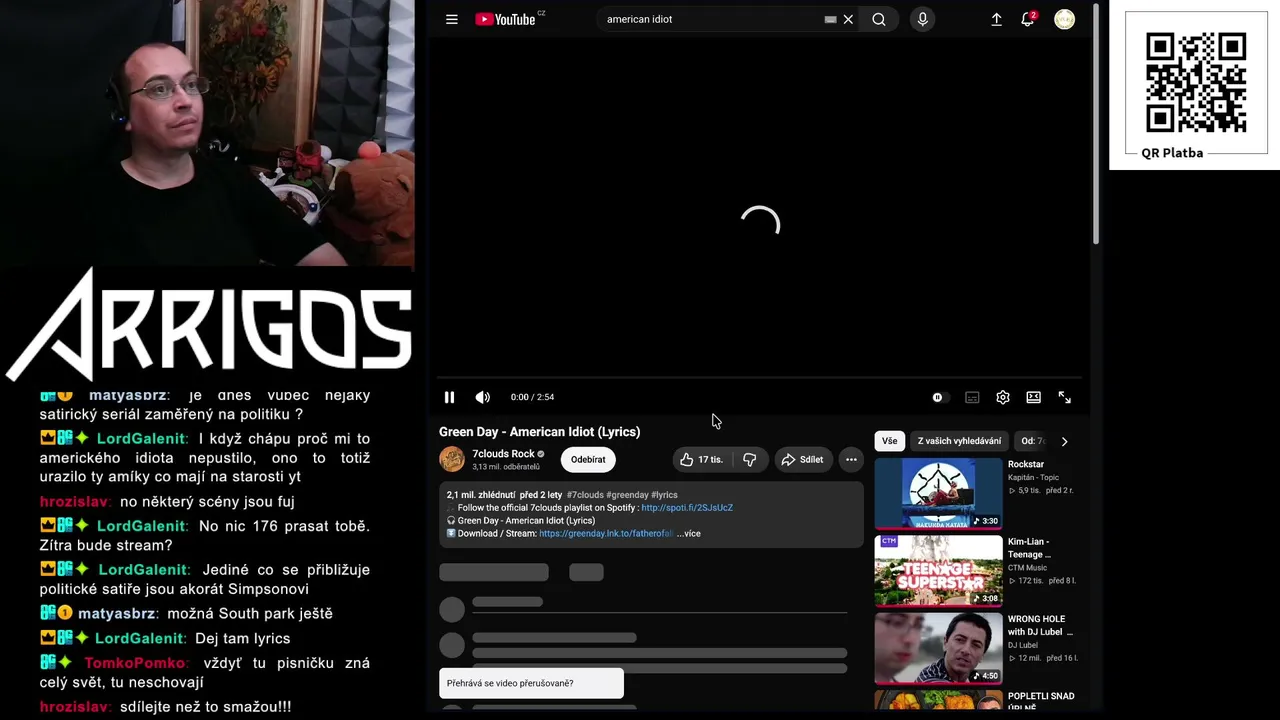Expand the description with '...více'
The image size is (1280, 720).
click(689, 534)
